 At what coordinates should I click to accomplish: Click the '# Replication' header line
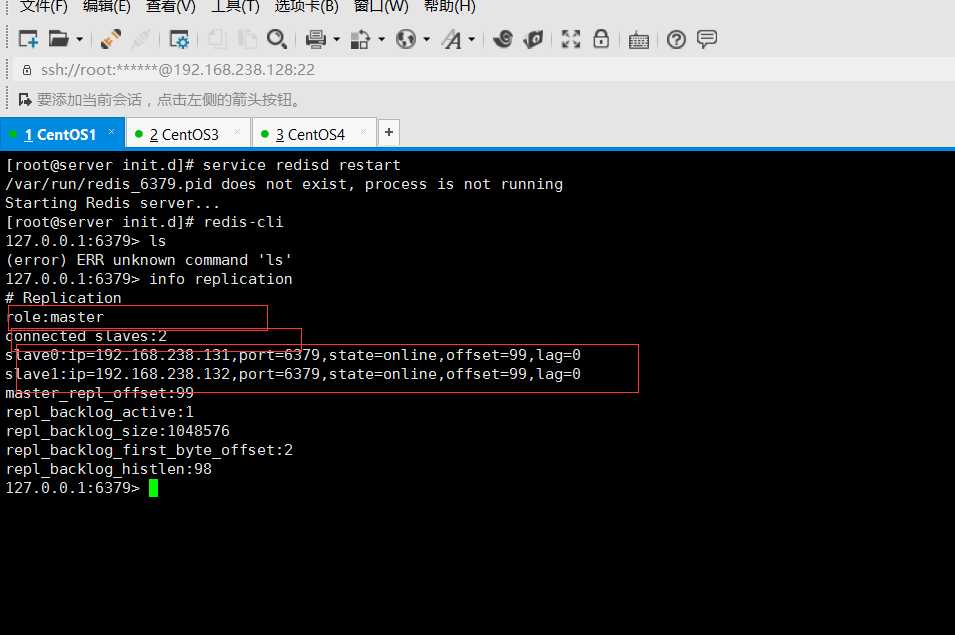(x=63, y=298)
